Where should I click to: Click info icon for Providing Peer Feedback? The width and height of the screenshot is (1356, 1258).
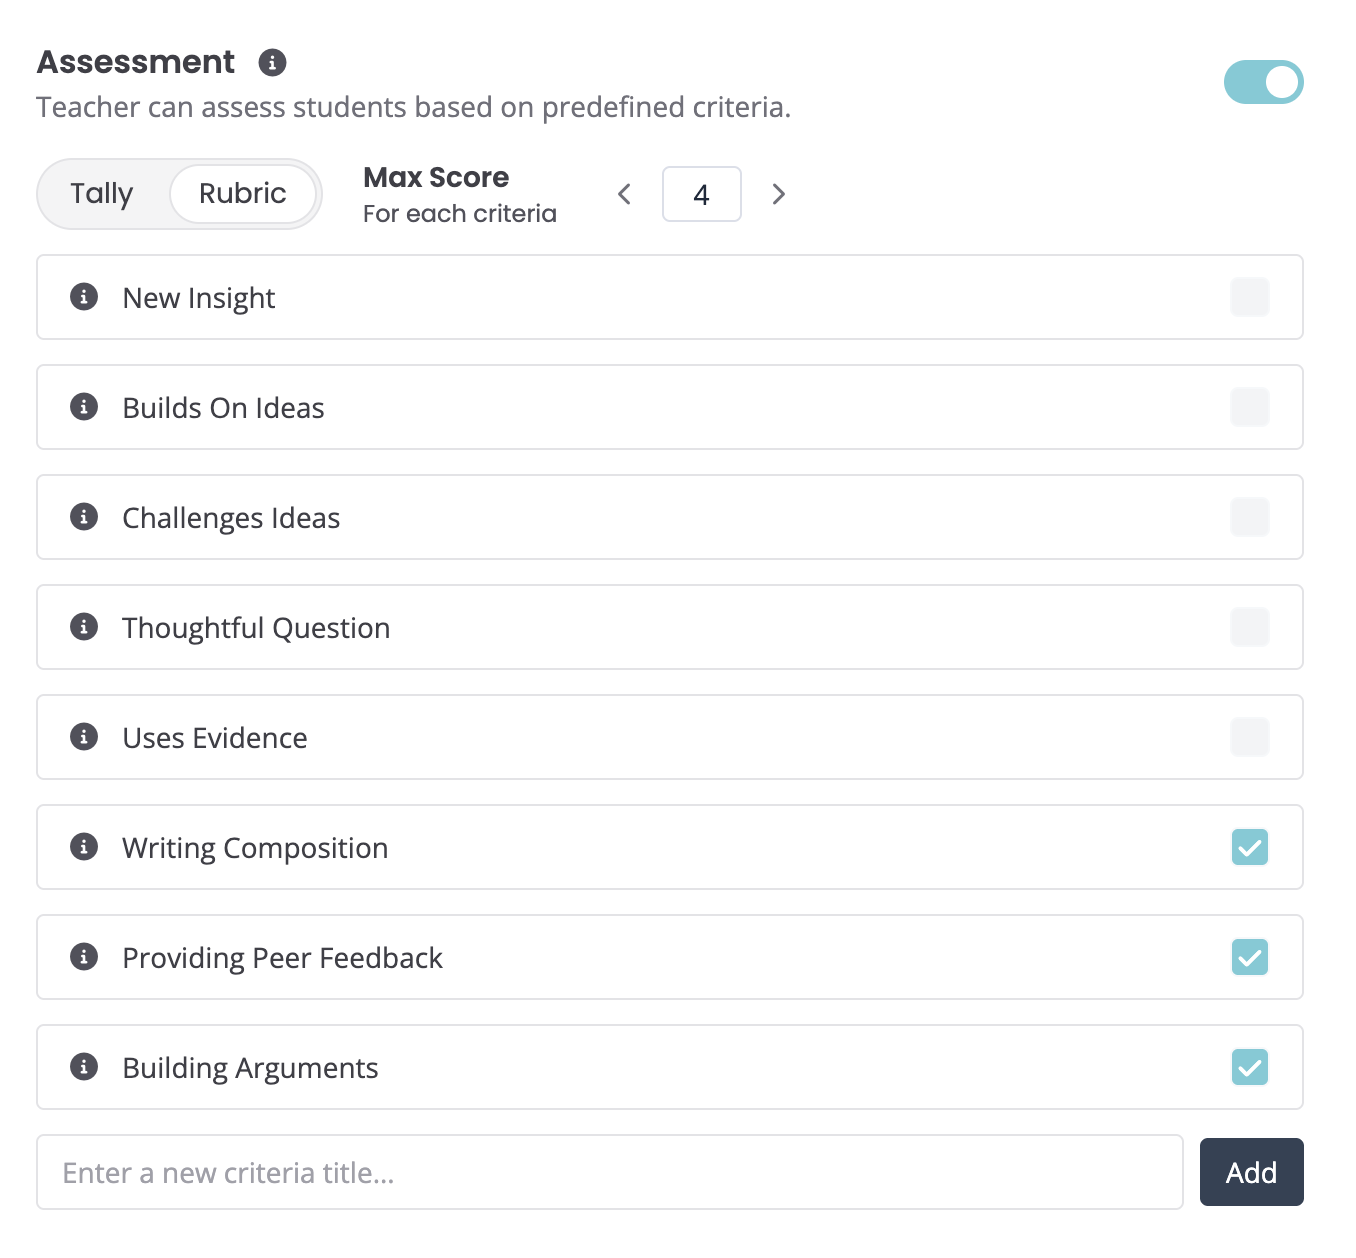click(84, 957)
